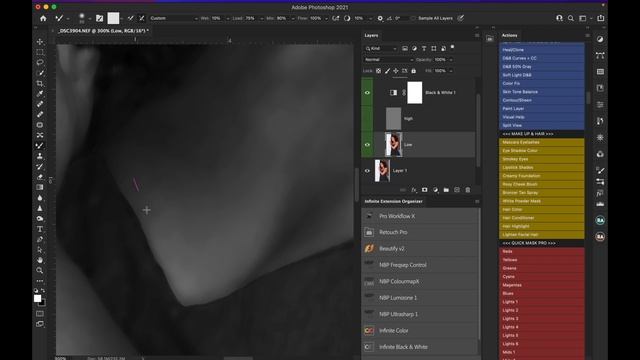The image size is (640, 360).
Task: Select the _DSC3904.NEF document tab
Action: coord(103,31)
